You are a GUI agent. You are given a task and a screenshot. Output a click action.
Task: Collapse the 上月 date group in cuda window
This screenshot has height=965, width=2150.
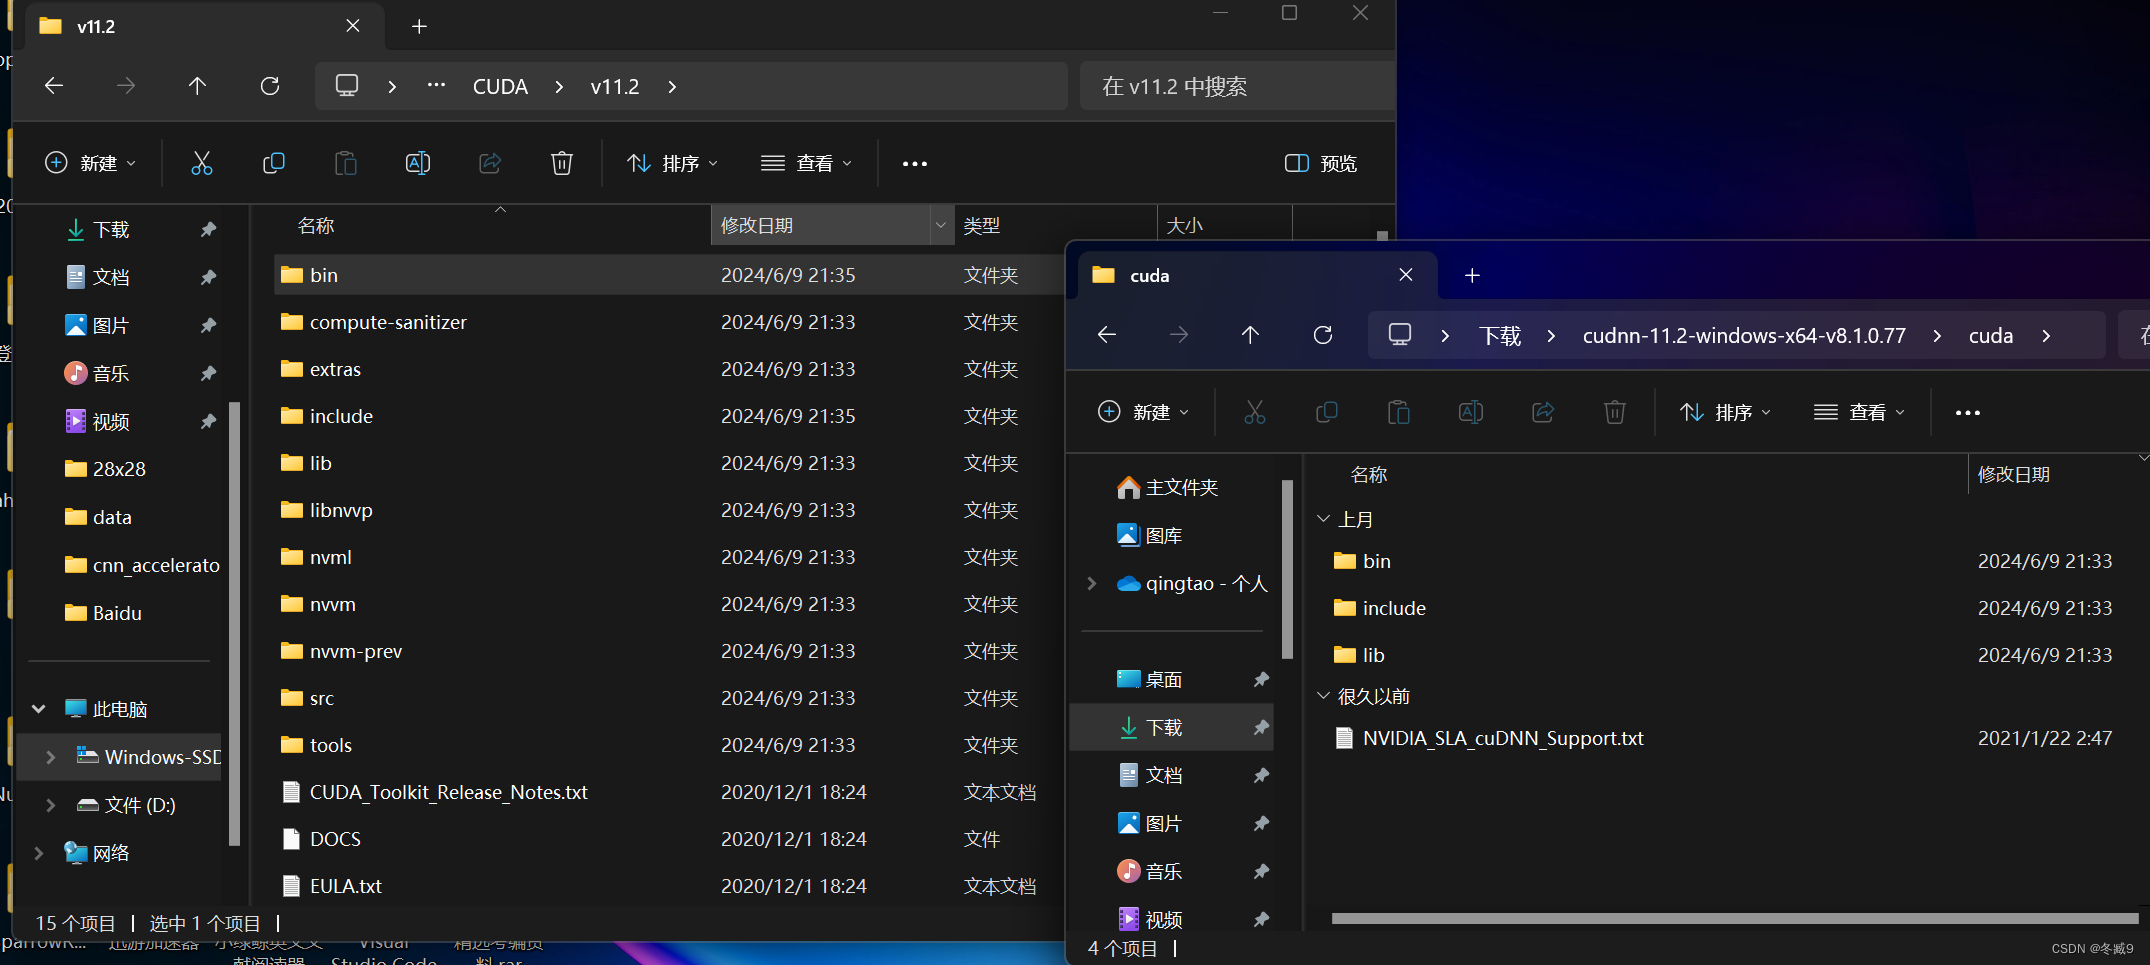click(1325, 519)
